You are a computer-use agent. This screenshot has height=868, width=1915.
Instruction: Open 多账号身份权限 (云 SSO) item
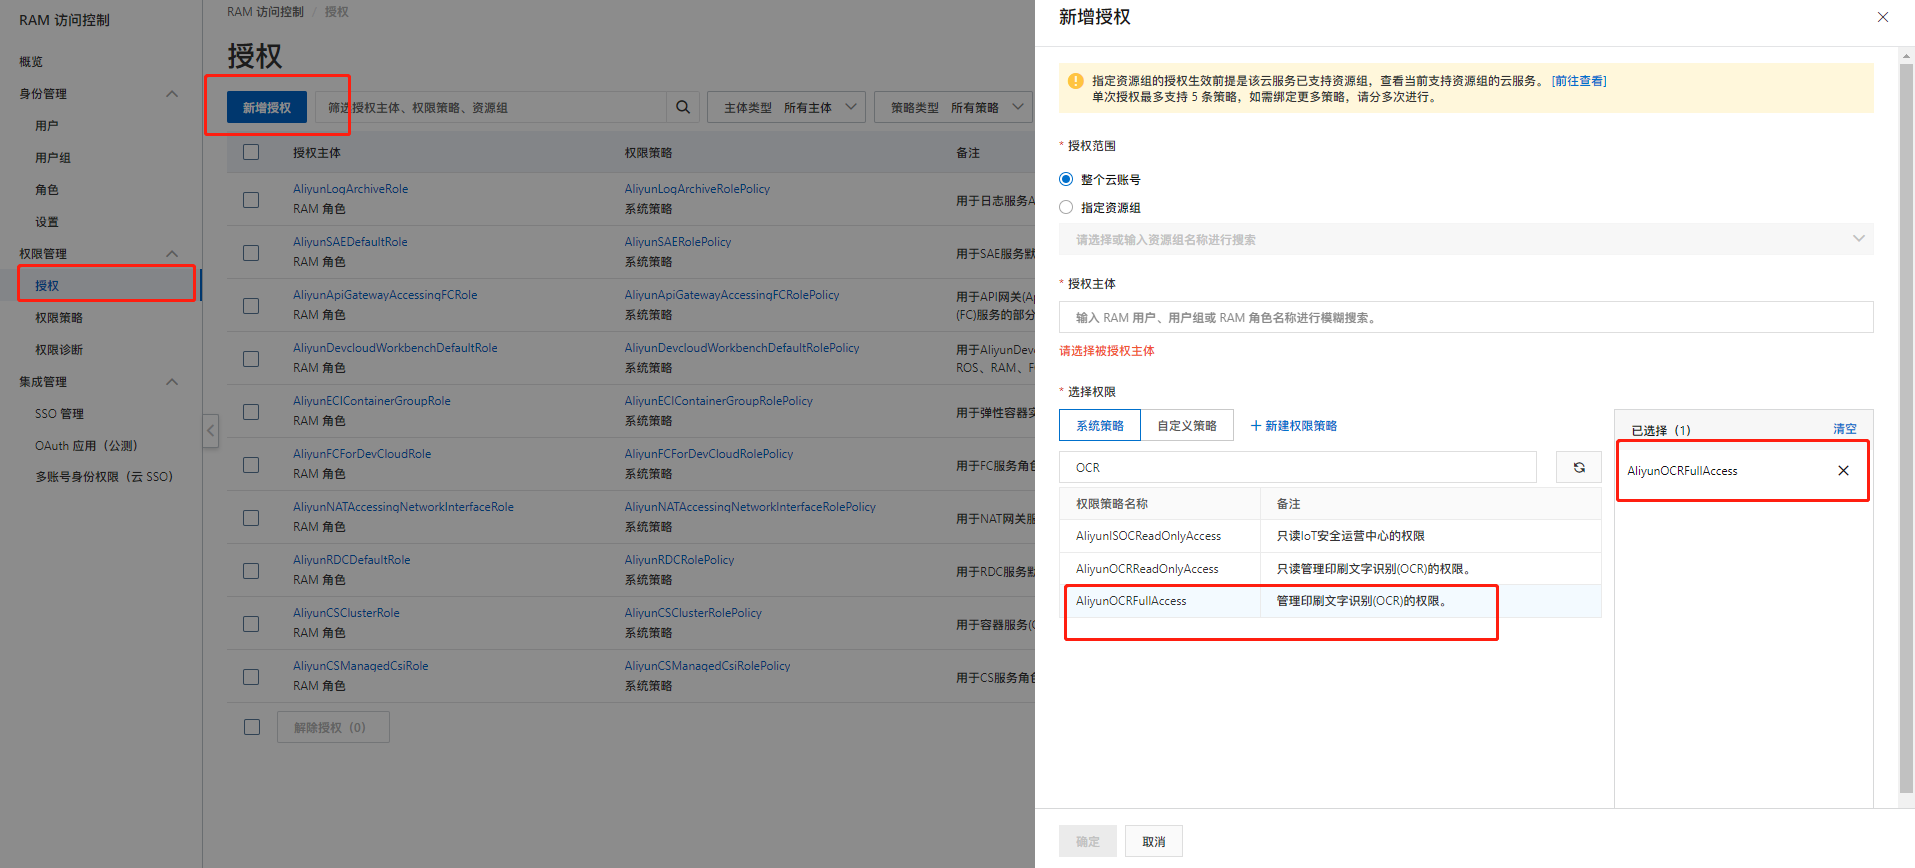[x=104, y=477]
